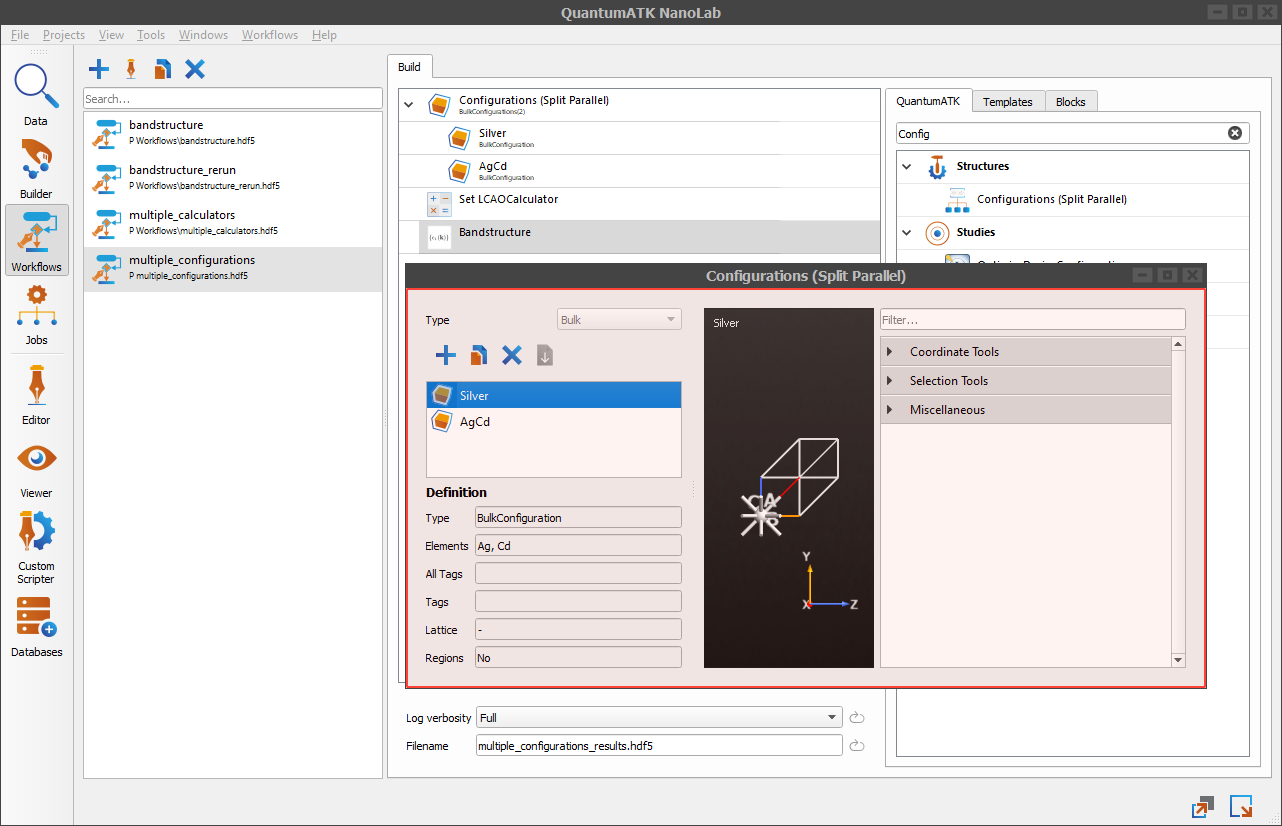
Task: Copy configuration in dialog toolbar
Action: [479, 355]
